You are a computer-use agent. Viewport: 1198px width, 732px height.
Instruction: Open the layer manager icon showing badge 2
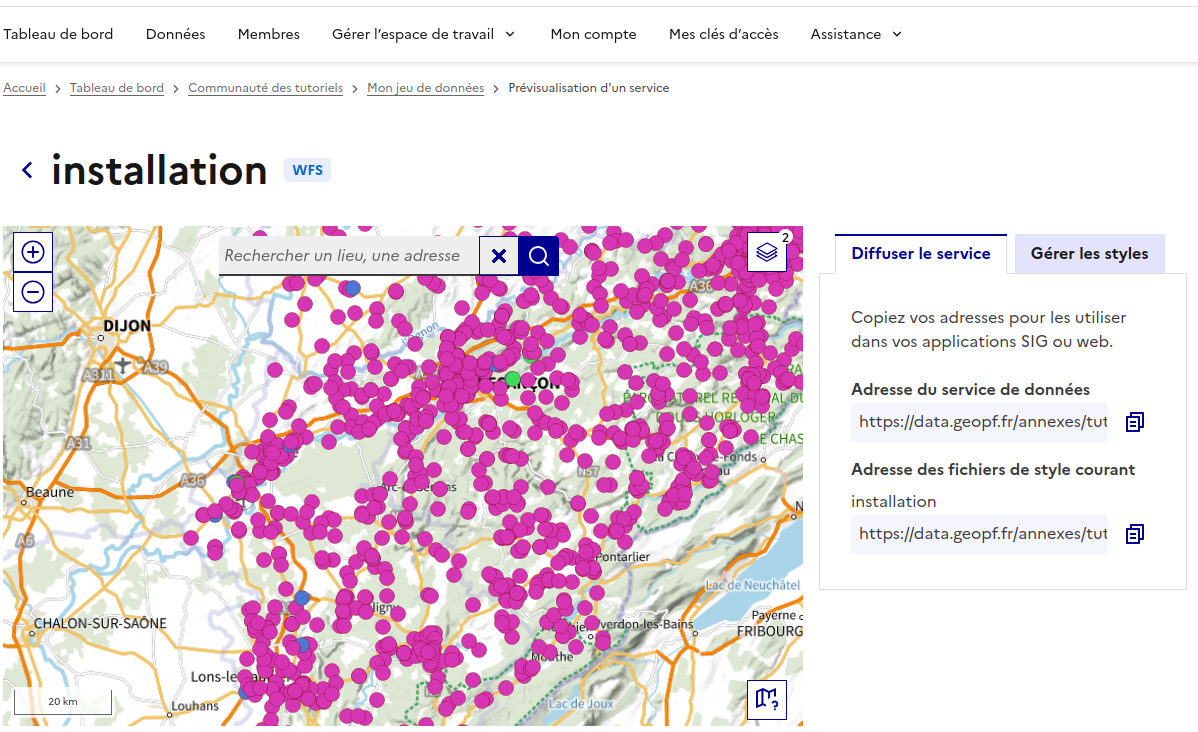point(766,253)
